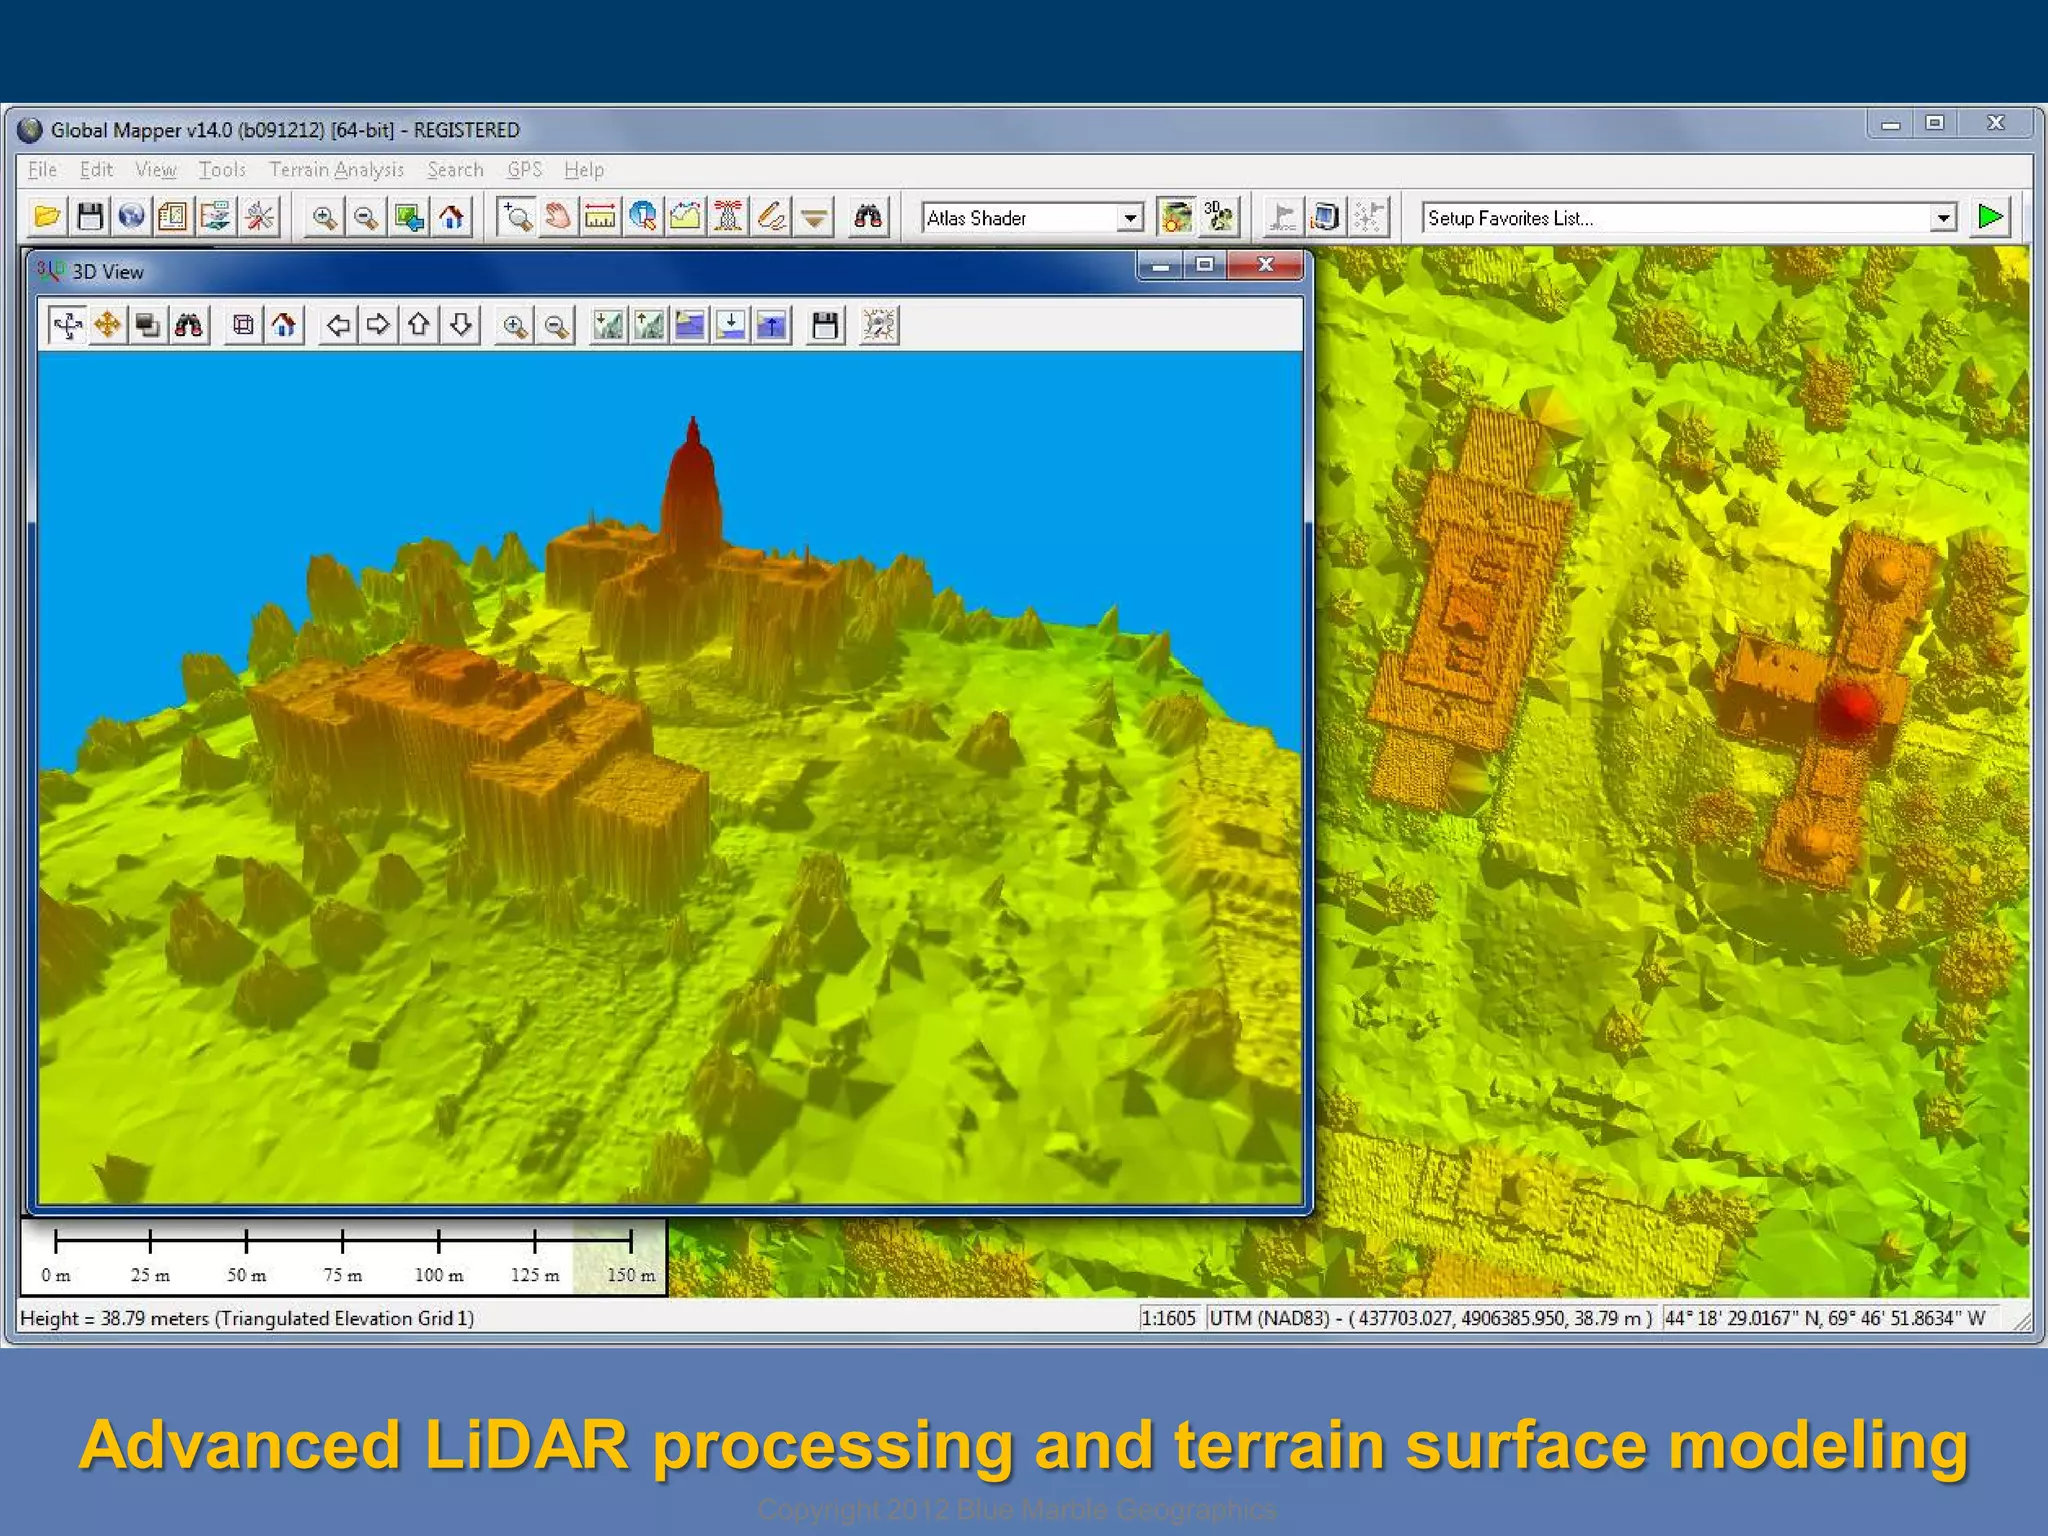
Task: Click the red highlighted dome on the map
Action: 1848,708
